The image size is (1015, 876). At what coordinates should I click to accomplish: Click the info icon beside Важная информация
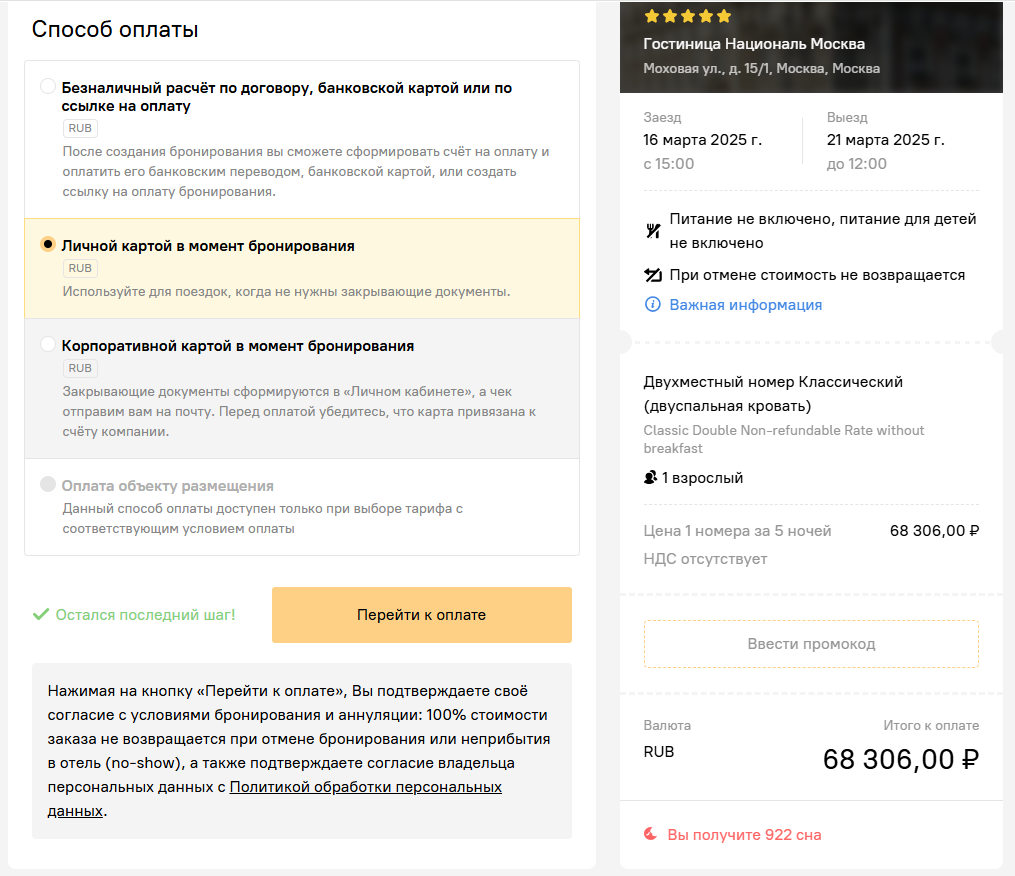click(x=652, y=304)
